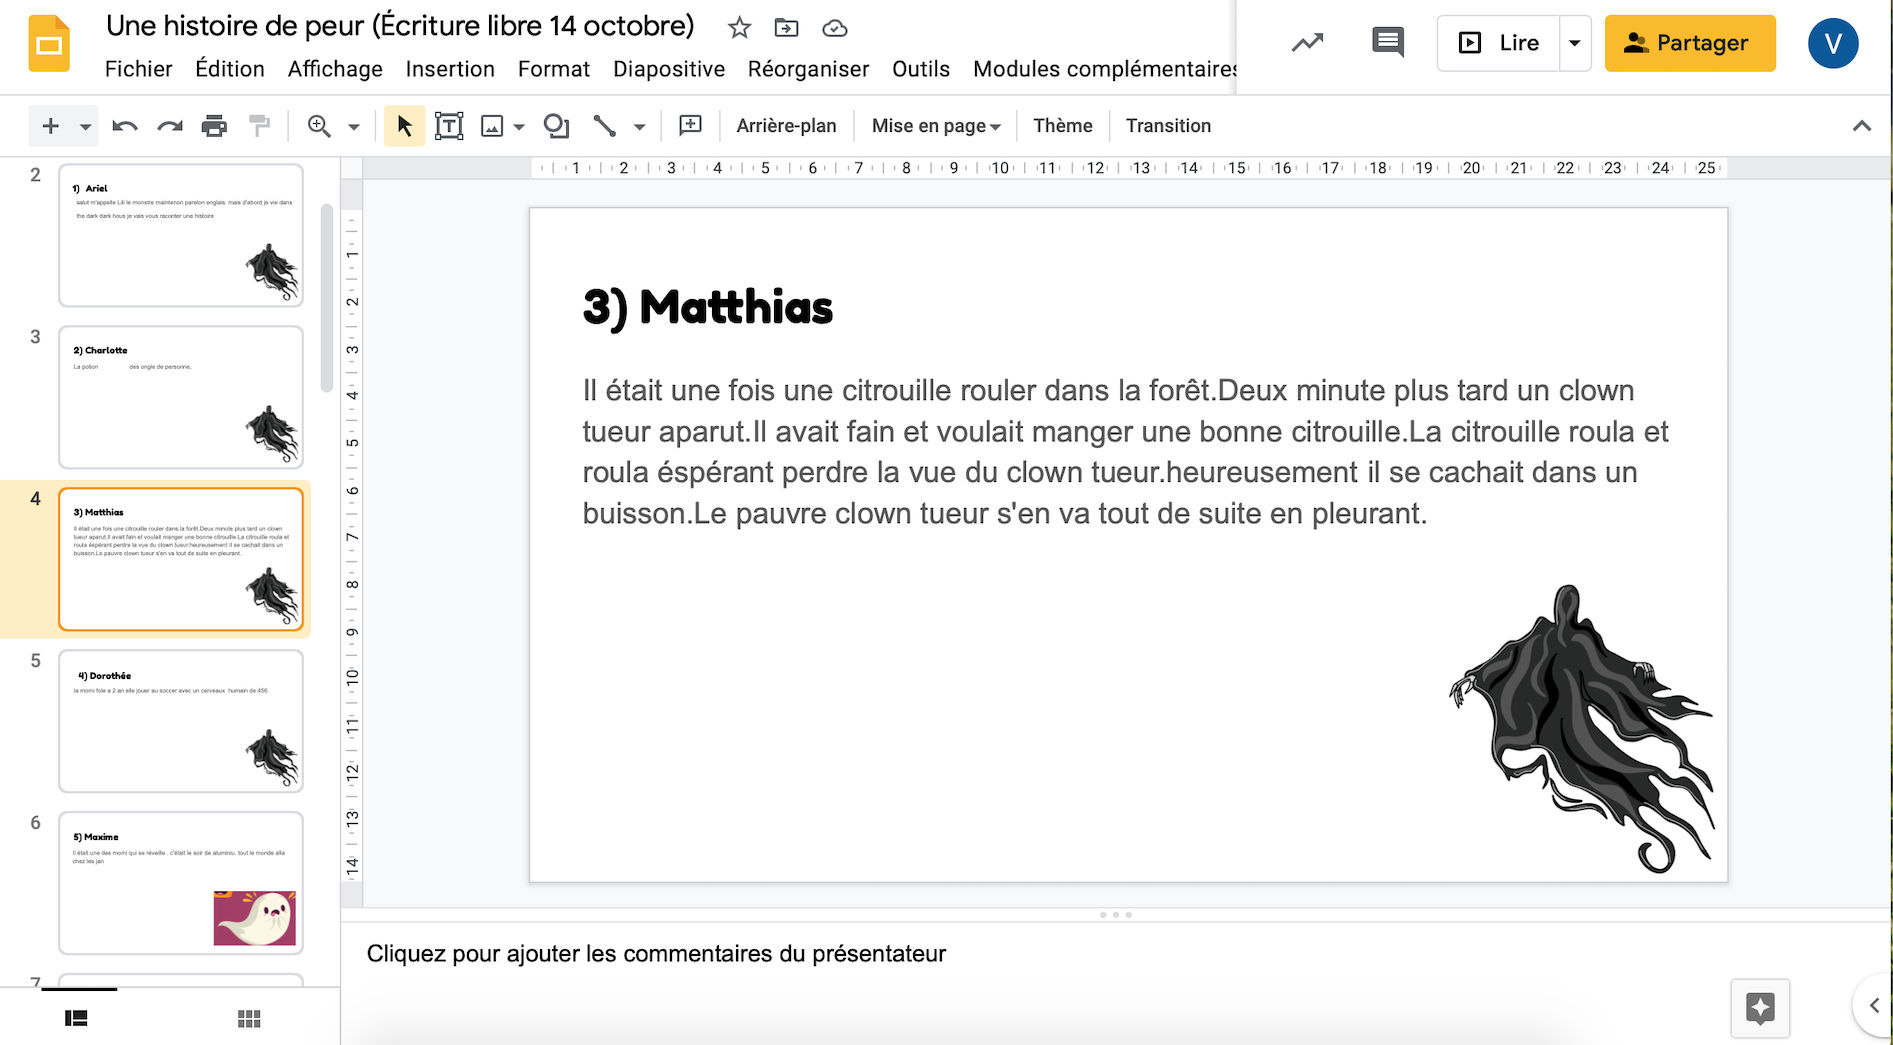The height and width of the screenshot is (1045, 1893).
Task: Print the presentation
Action: coord(214,126)
